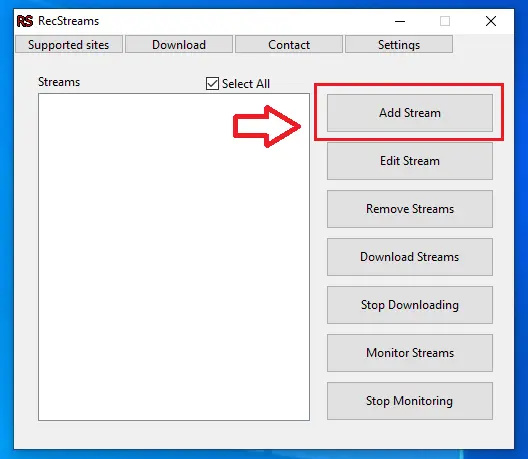
Task: Open the Settings tab
Action: point(399,44)
